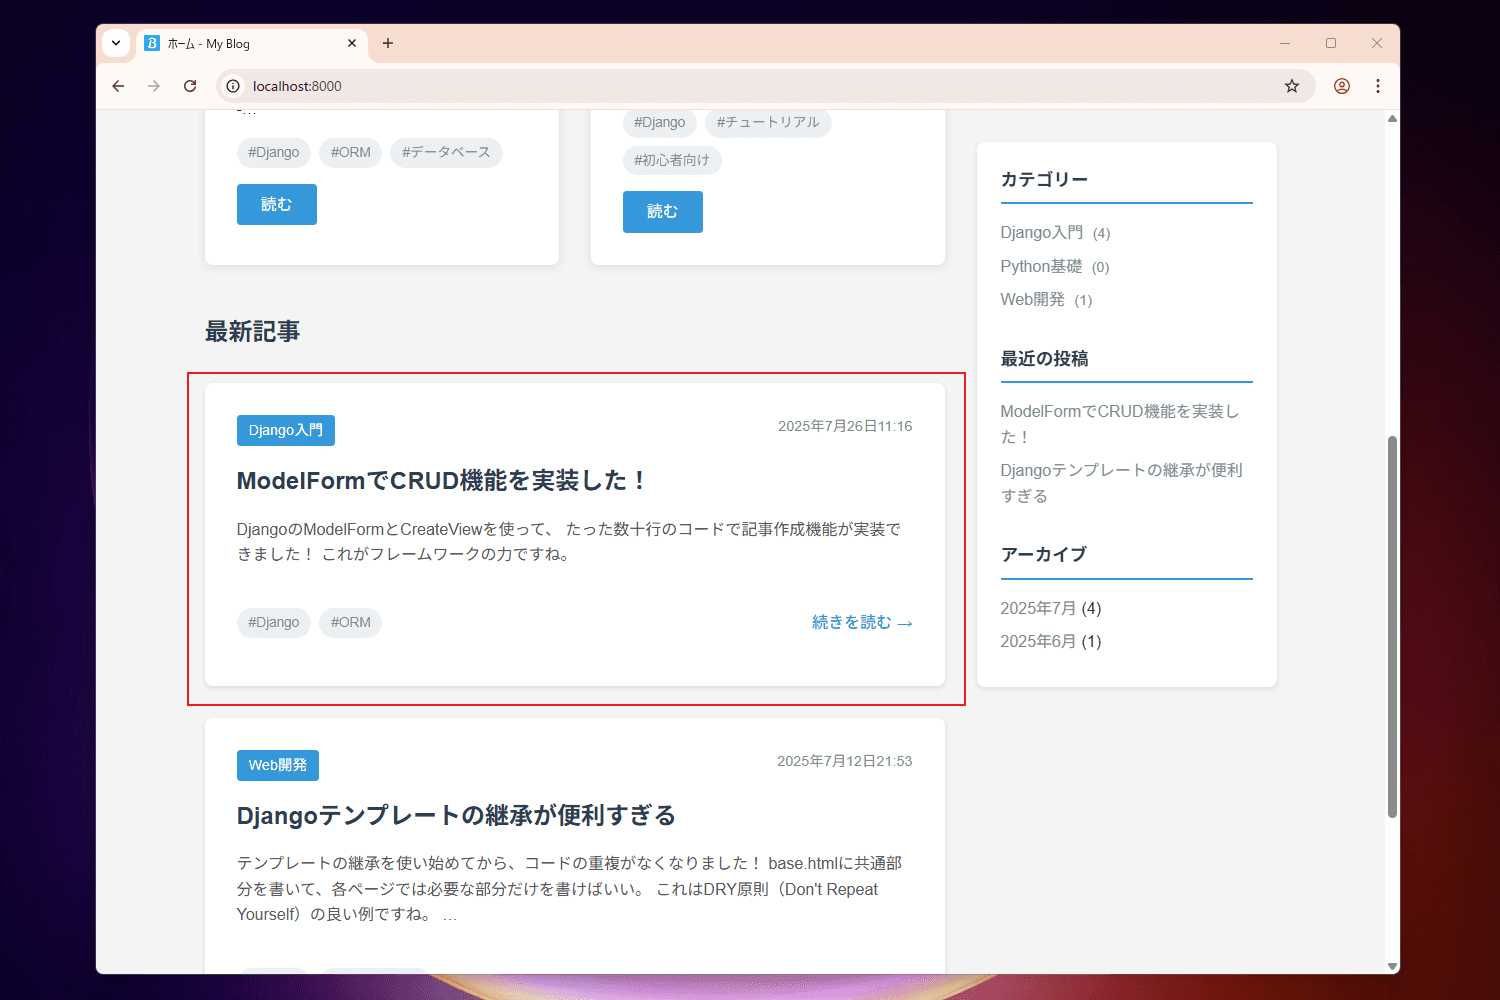Open recent post Djangoテンプレートの継承が便利すぎる in sidebar
1500x1000 pixels.
[1122, 483]
